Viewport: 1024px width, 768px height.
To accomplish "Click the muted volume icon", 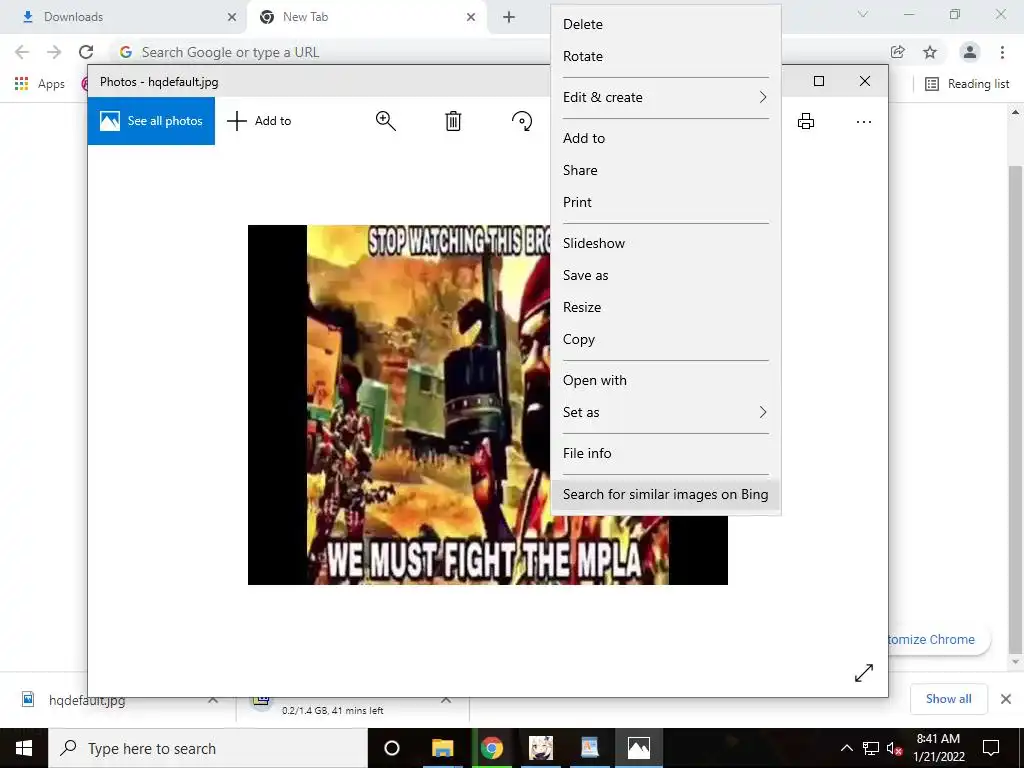I will click(894, 748).
